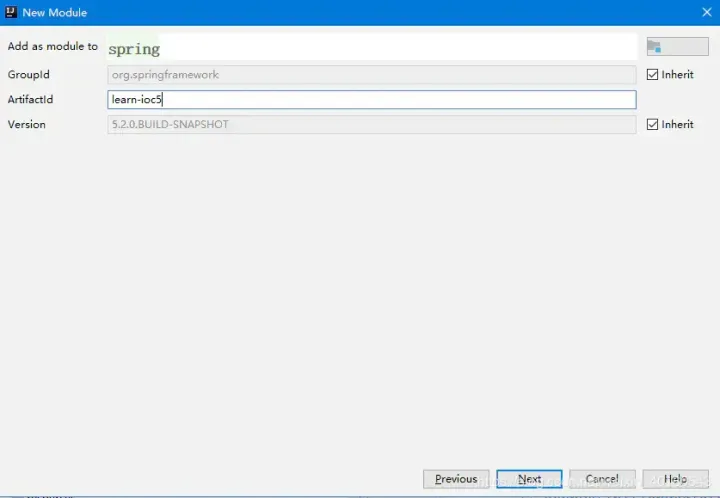Click the "Version" label
Screen dimensions: 720x498
tap(27, 124)
